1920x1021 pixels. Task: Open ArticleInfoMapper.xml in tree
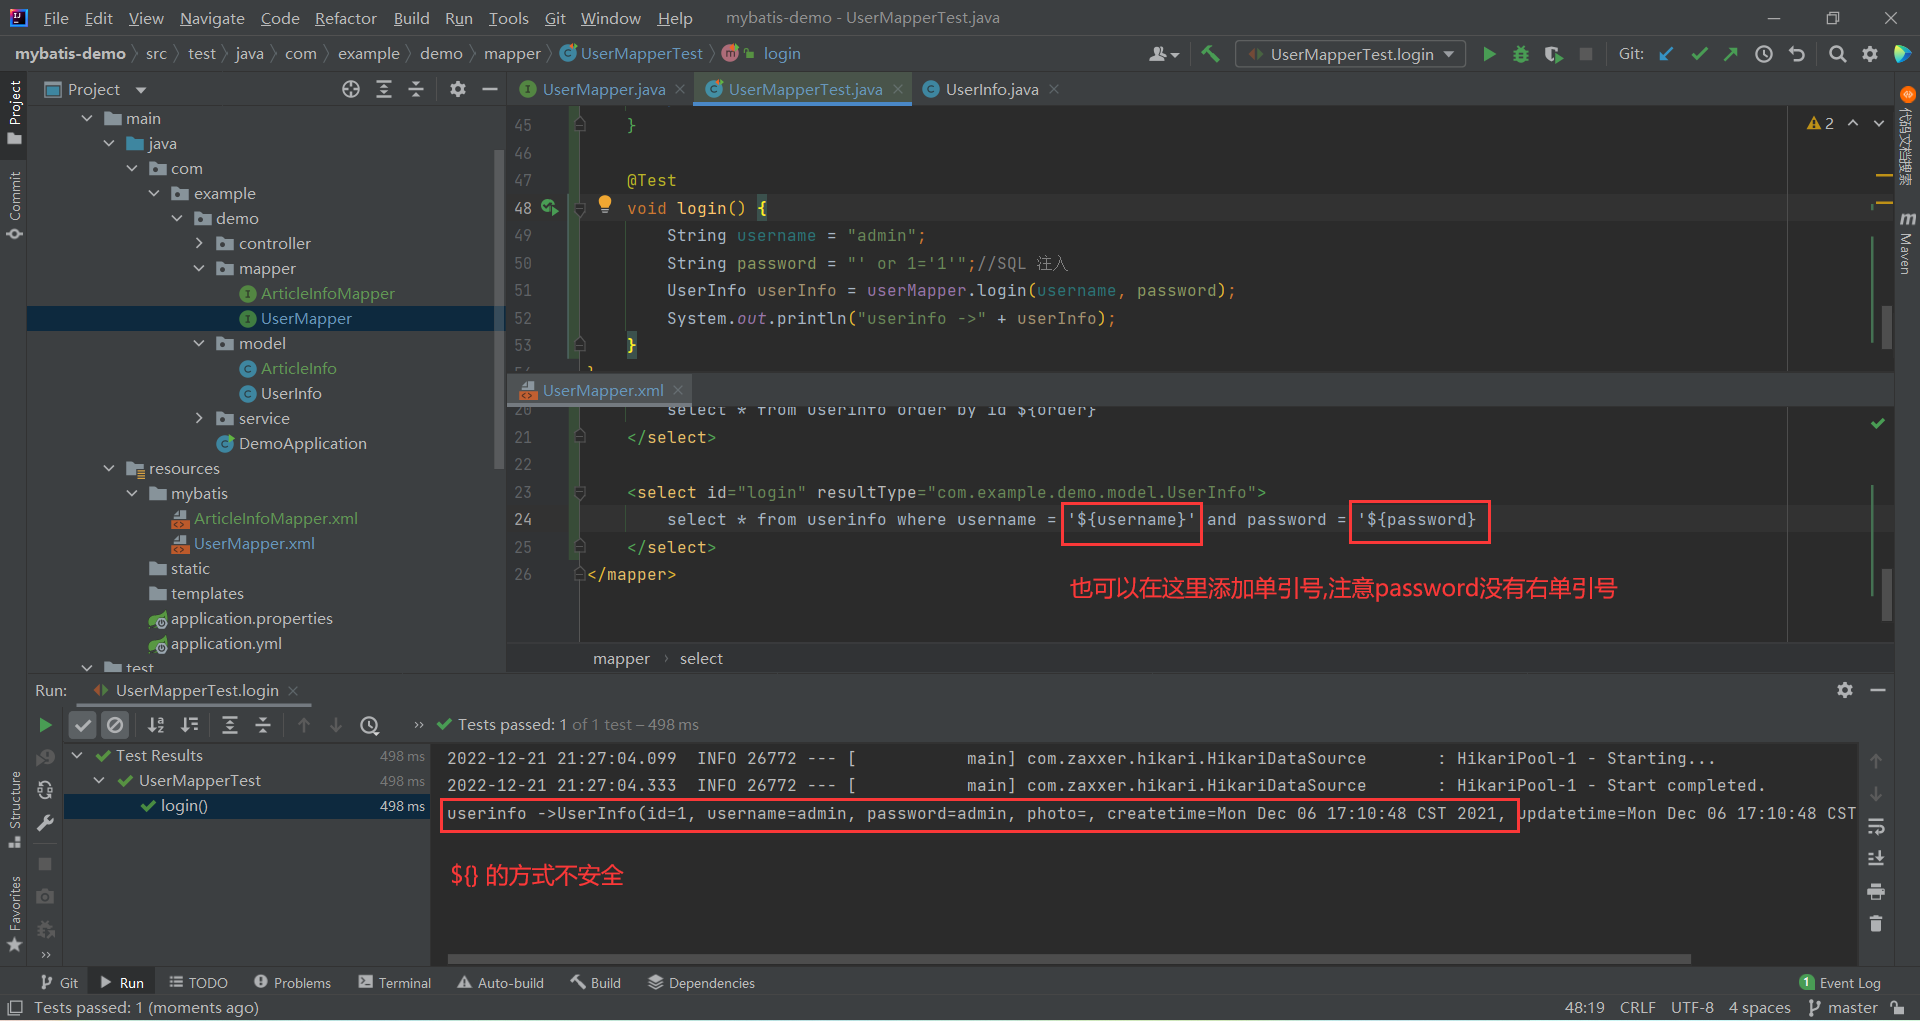[x=275, y=519]
